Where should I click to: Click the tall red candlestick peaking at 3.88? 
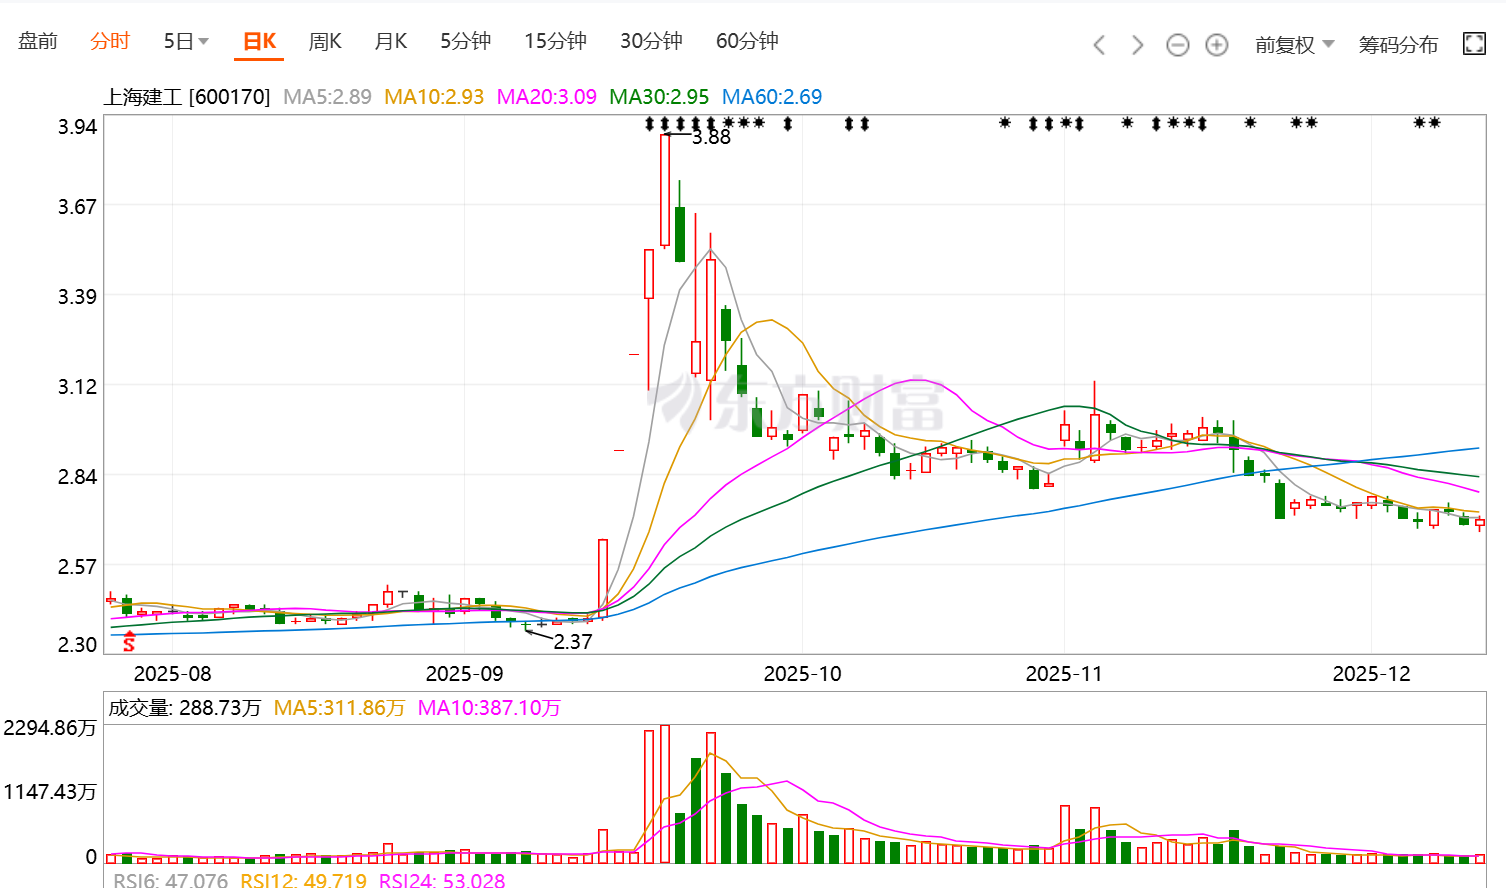tap(665, 190)
